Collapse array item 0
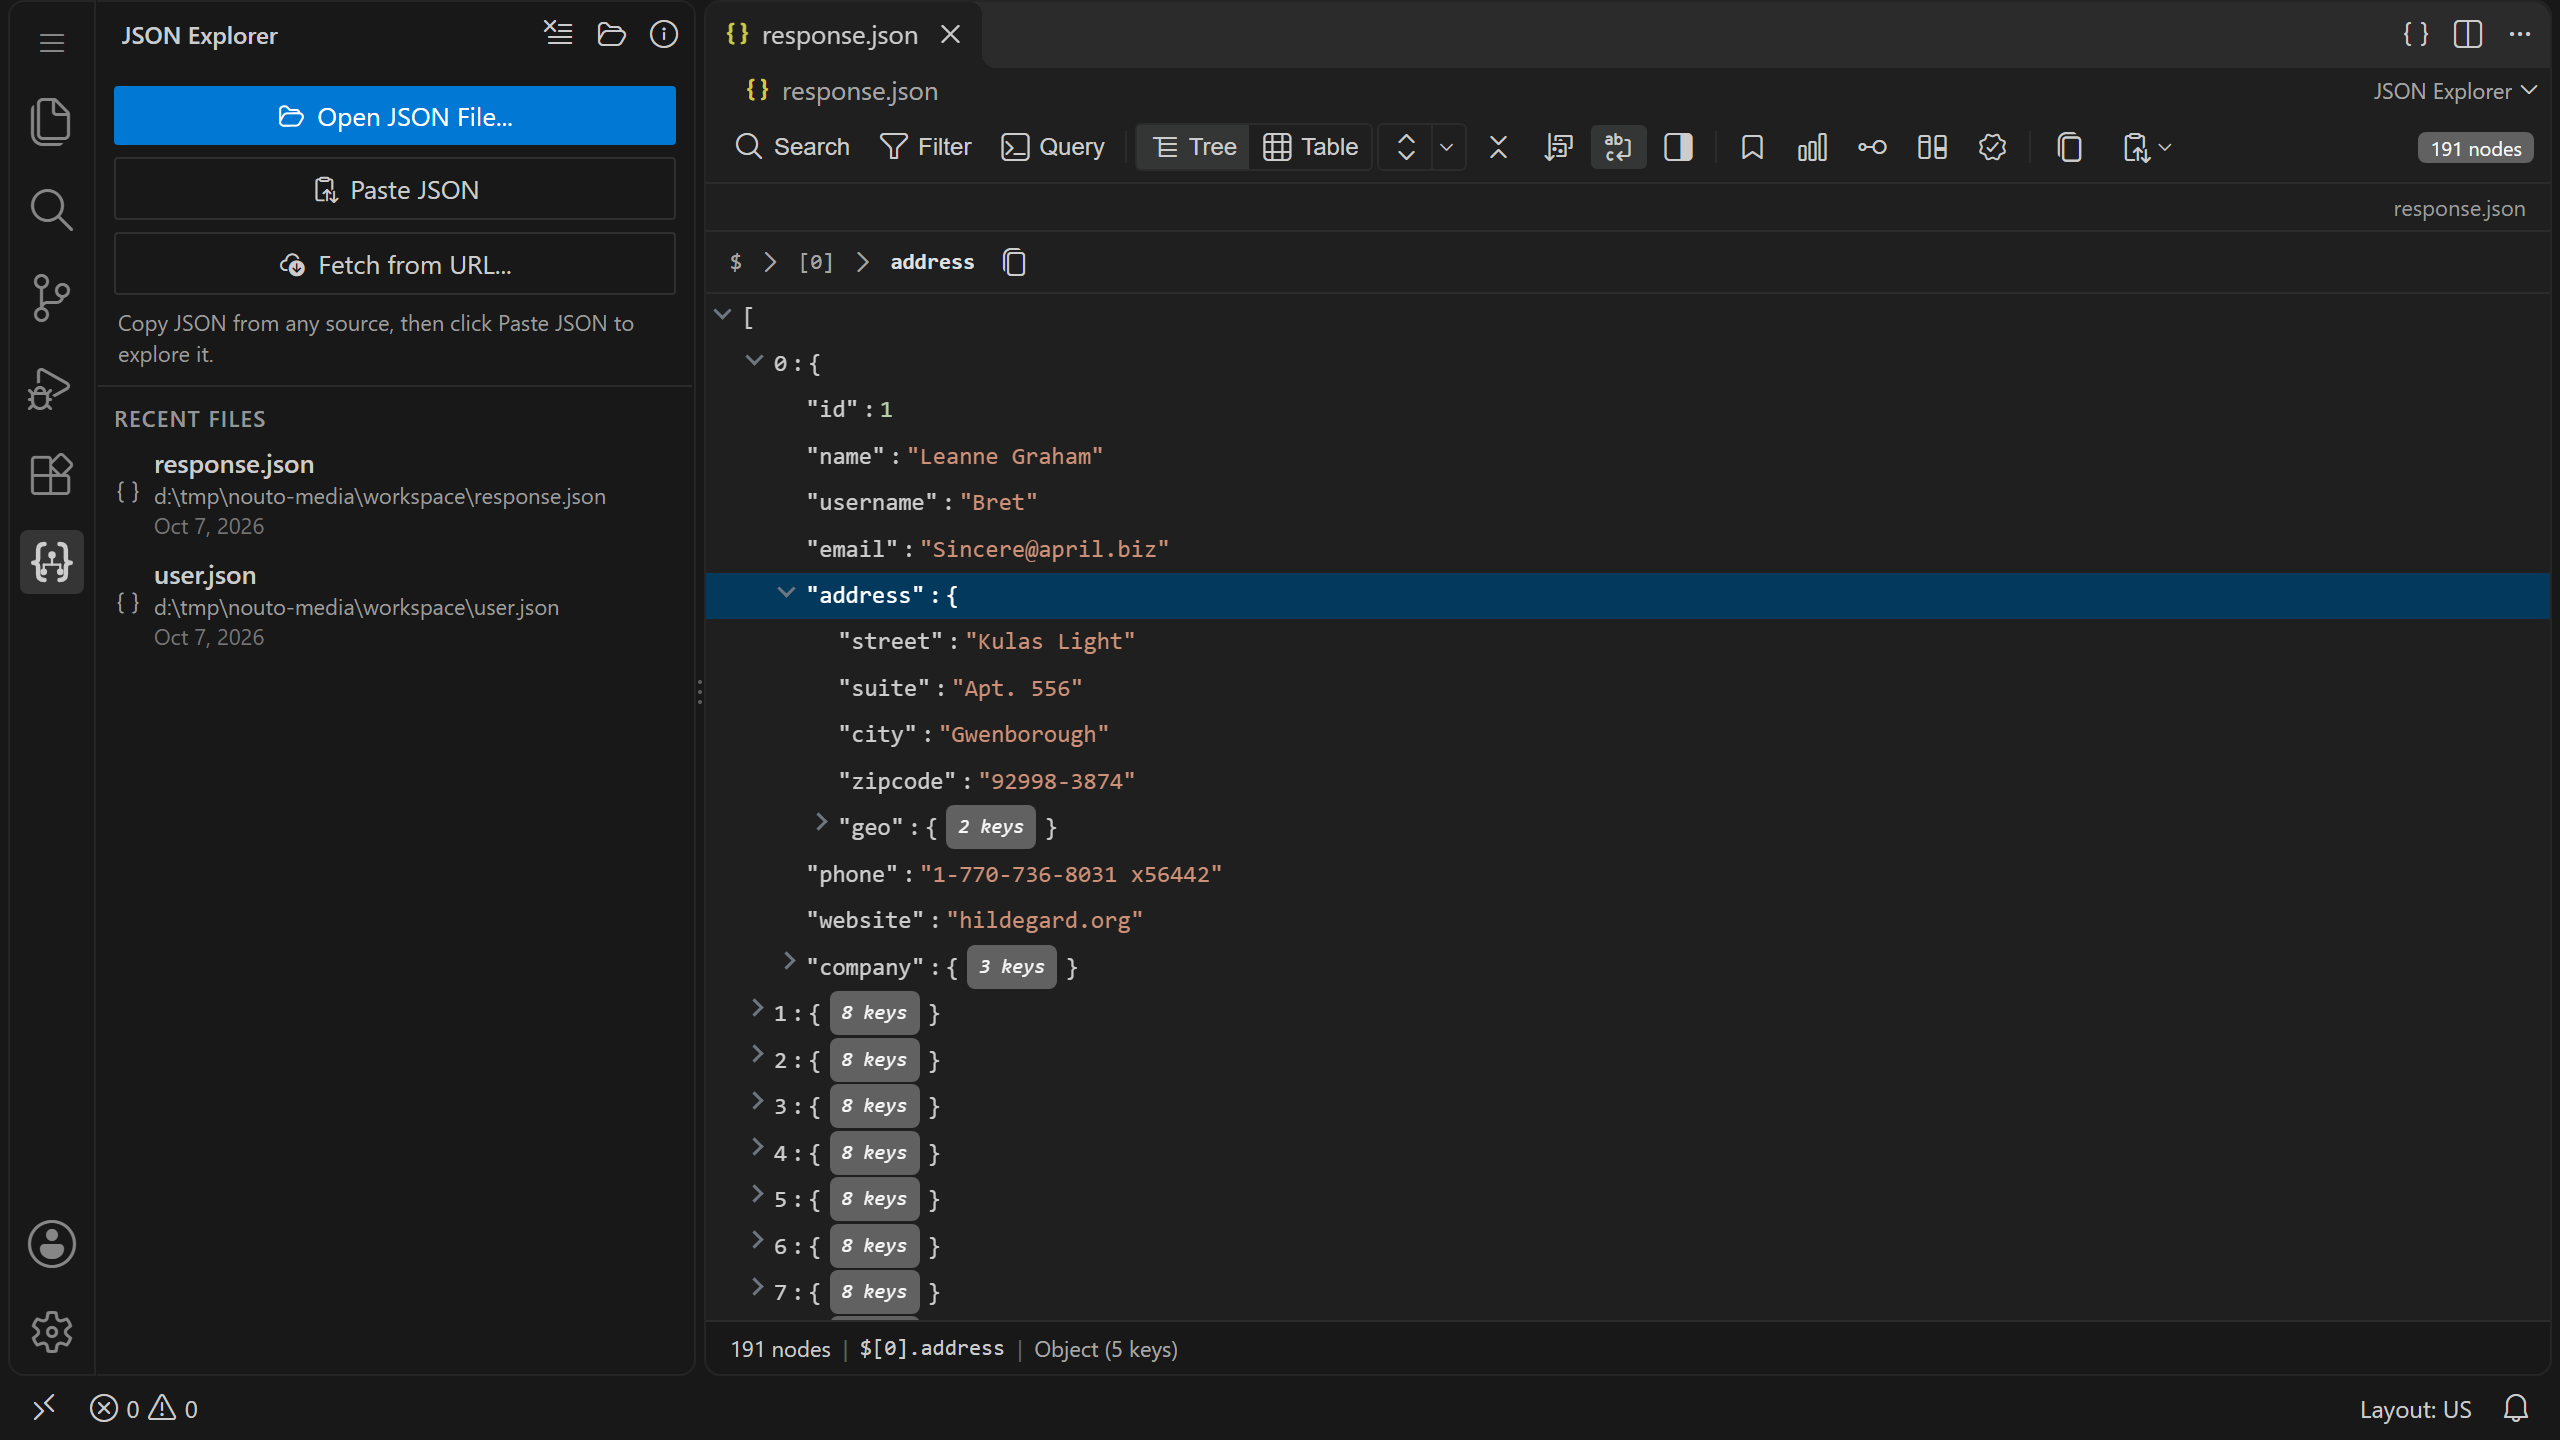2560x1440 pixels. pos(754,360)
